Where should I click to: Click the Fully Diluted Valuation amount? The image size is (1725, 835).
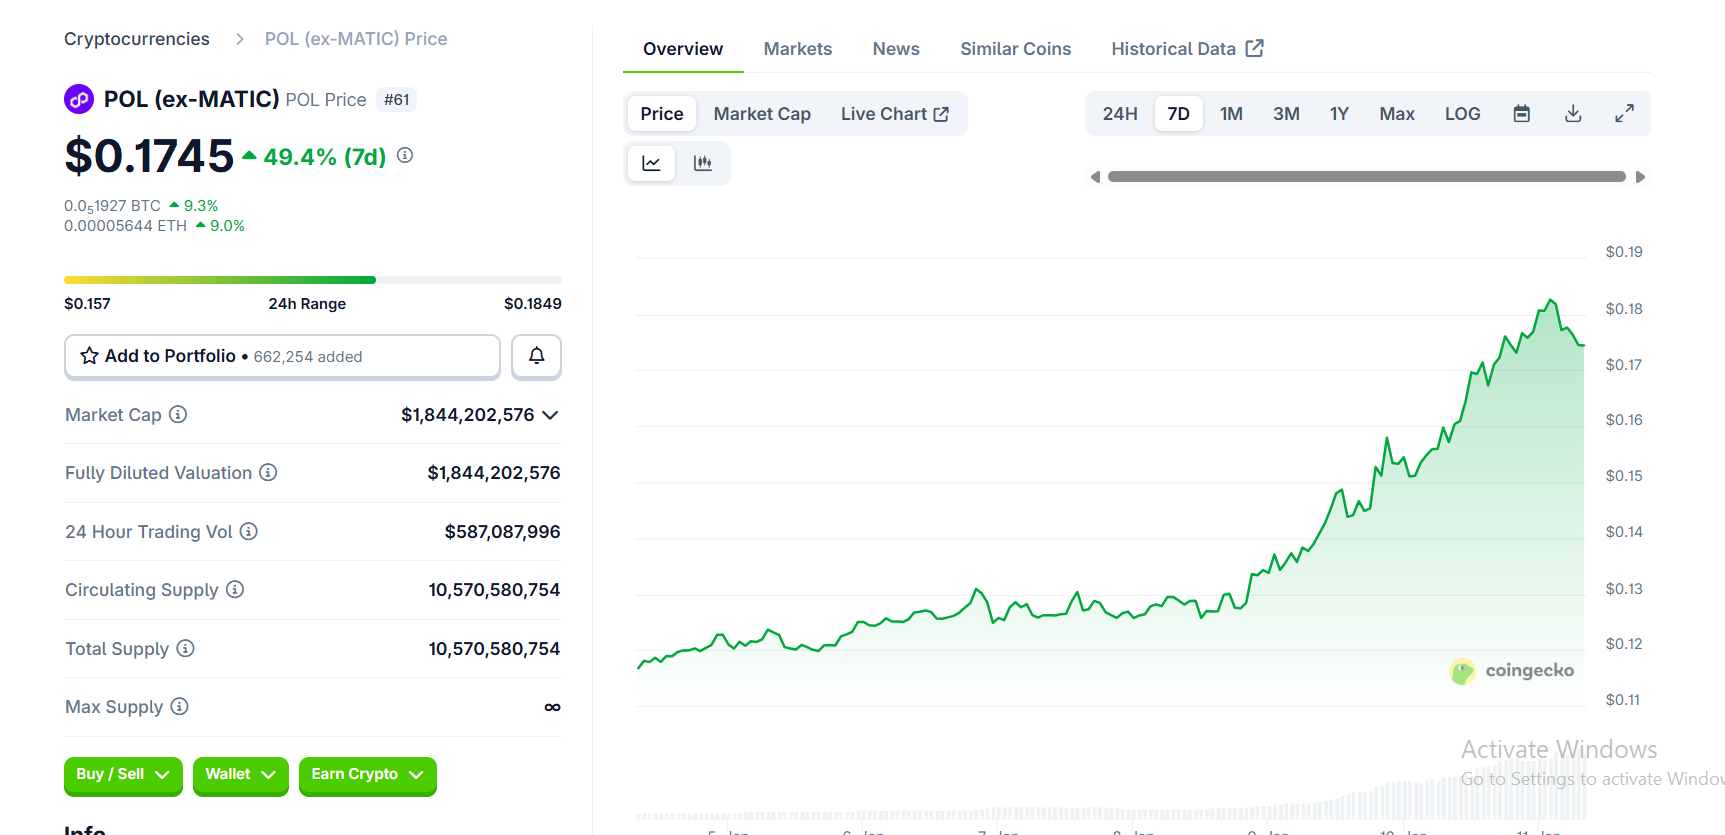tap(494, 473)
